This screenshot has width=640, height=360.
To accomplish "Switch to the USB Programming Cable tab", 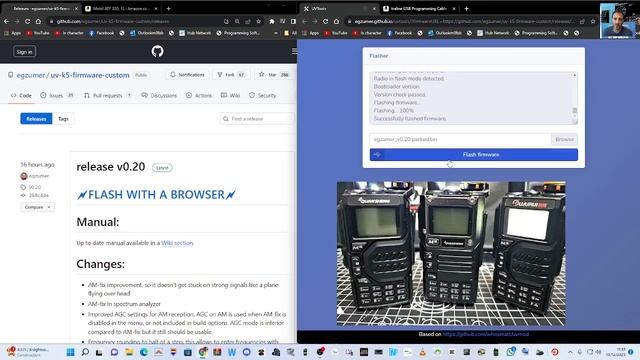I will click(420, 9).
